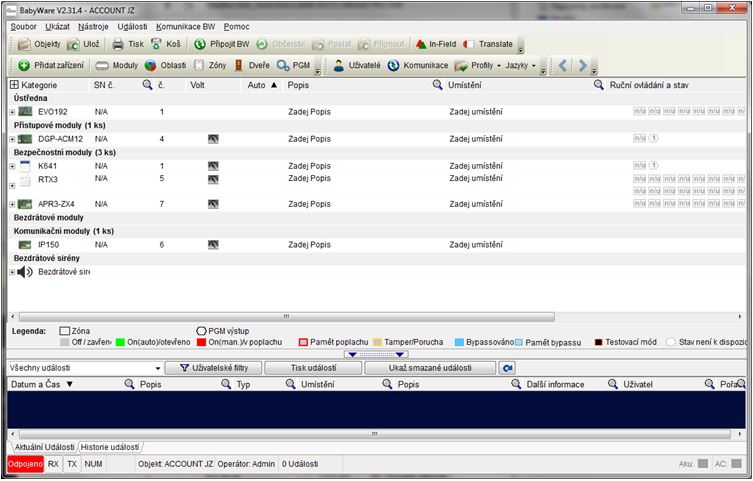753x481 pixels.
Task: Expand the EVO192 tree row
Action: [x=12, y=112]
